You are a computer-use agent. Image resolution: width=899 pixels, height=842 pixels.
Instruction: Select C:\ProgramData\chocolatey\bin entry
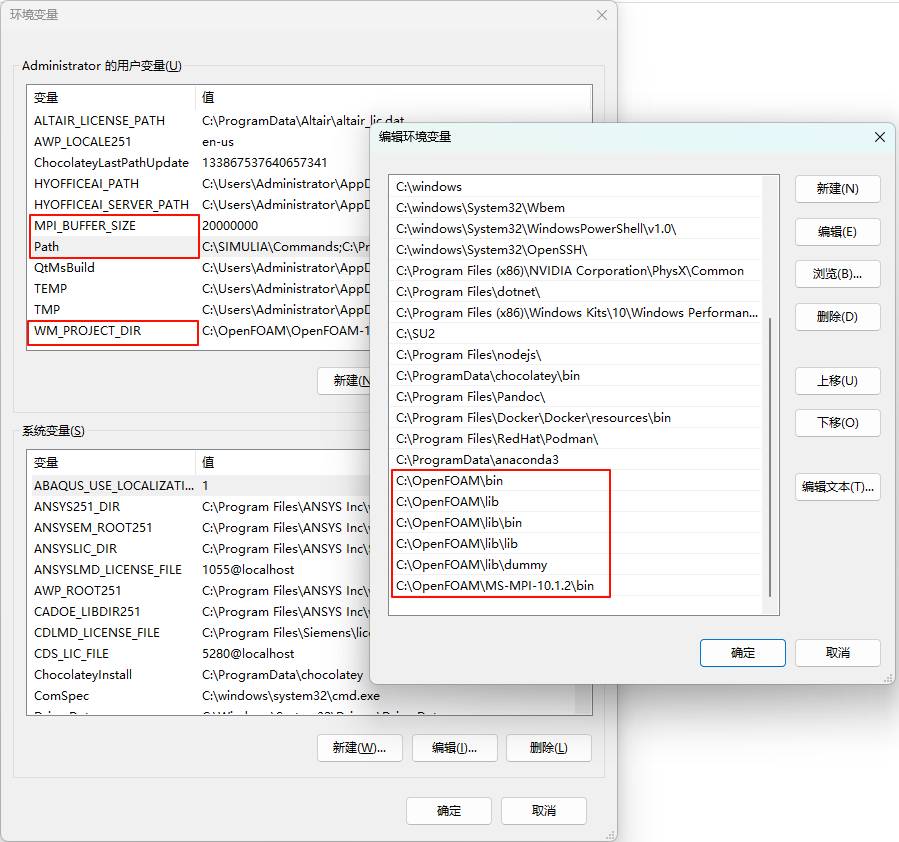[x=576, y=376]
